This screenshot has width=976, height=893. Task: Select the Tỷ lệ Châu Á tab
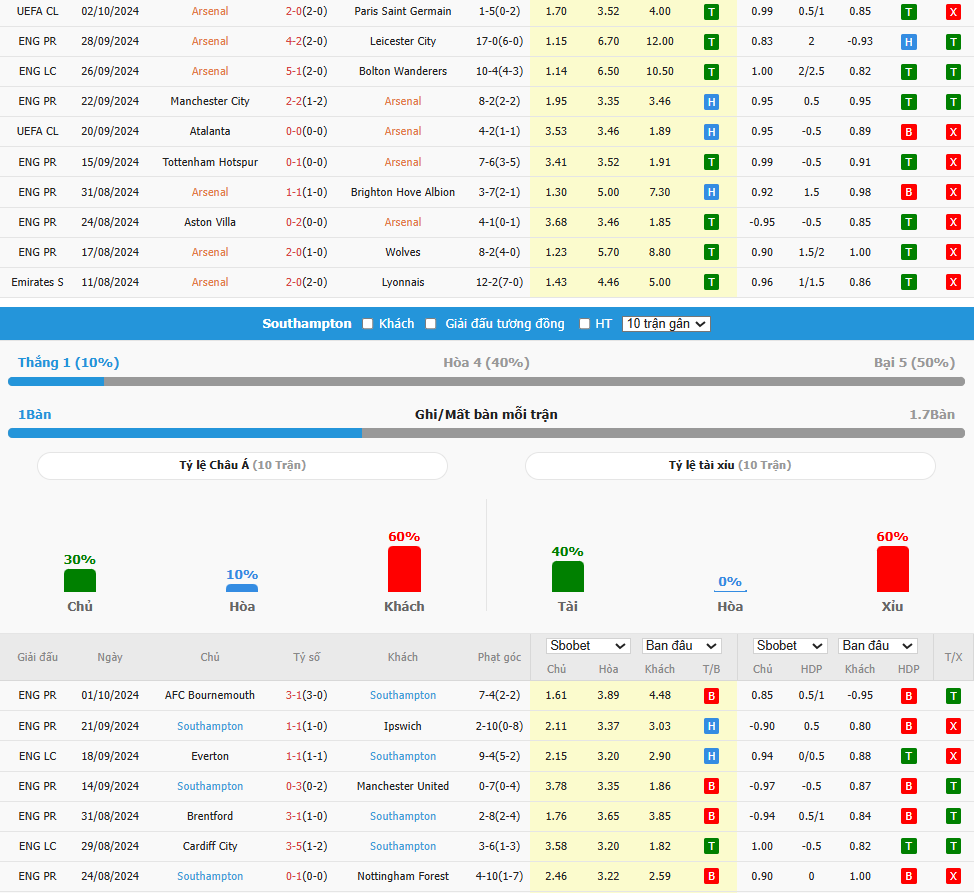pos(242,465)
